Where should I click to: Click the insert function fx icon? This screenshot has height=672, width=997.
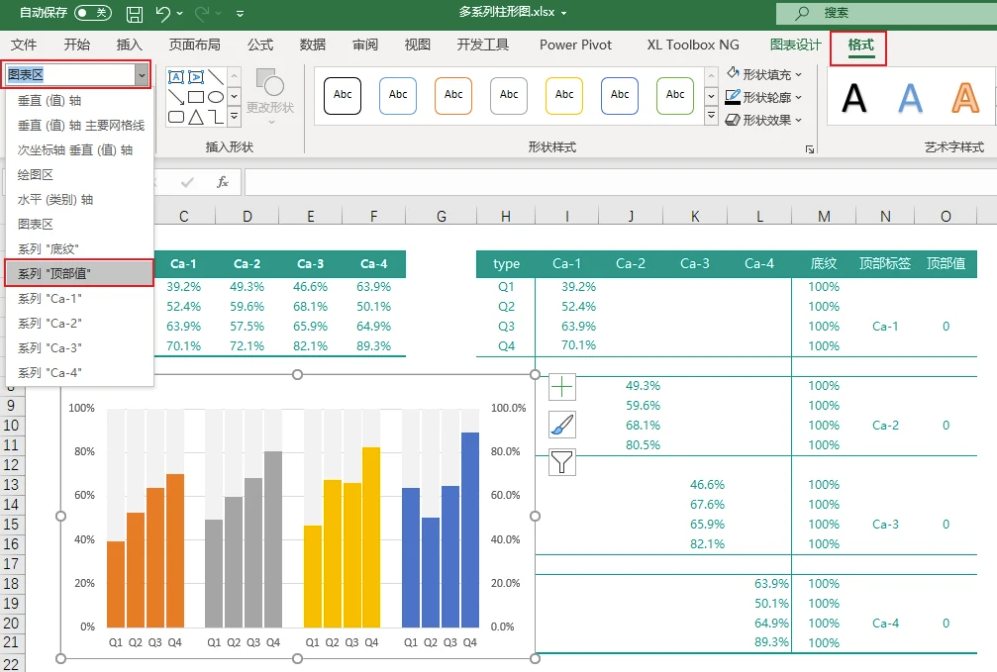[x=223, y=182]
